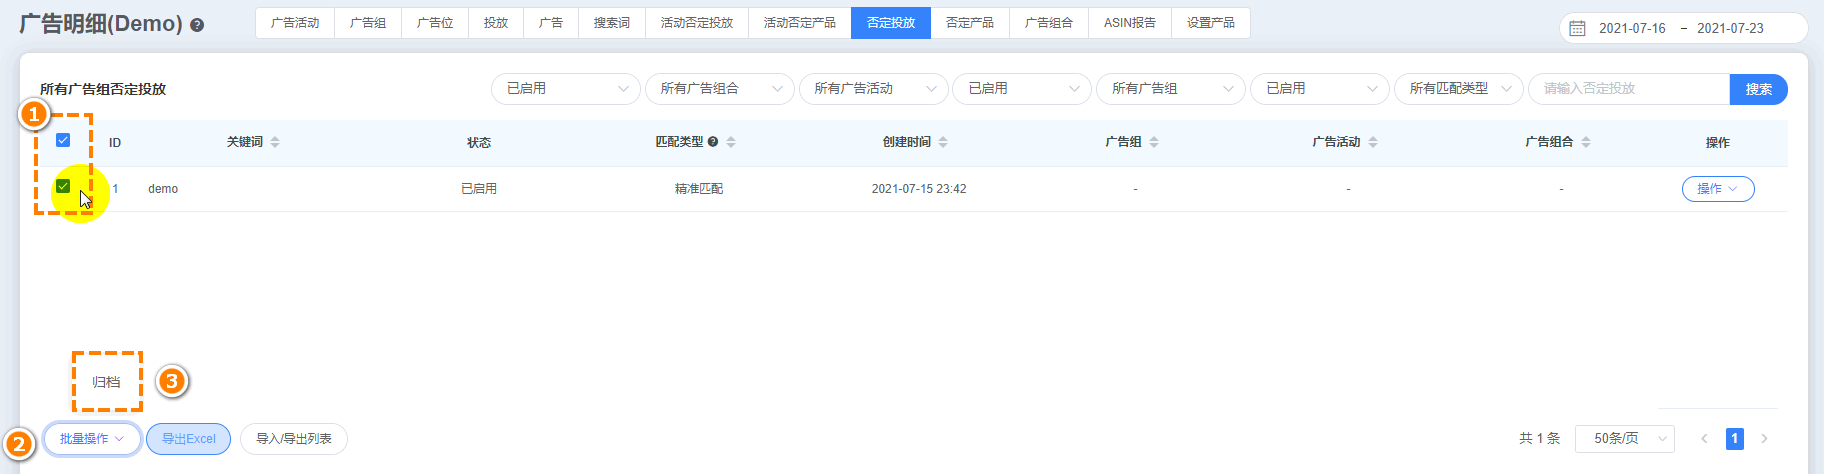Click the help icon beside 广告明细(Demo)
The image size is (1824, 474).
point(197,25)
